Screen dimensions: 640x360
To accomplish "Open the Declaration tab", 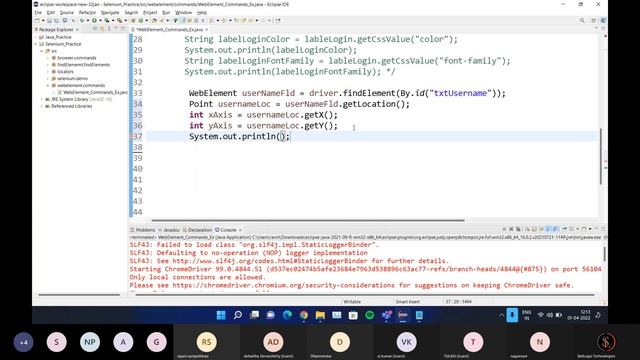I will [198, 230].
